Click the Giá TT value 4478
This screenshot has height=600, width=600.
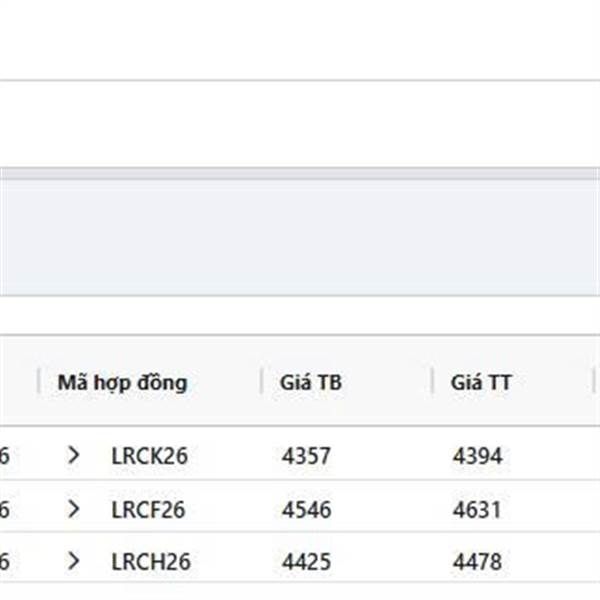tap(477, 563)
